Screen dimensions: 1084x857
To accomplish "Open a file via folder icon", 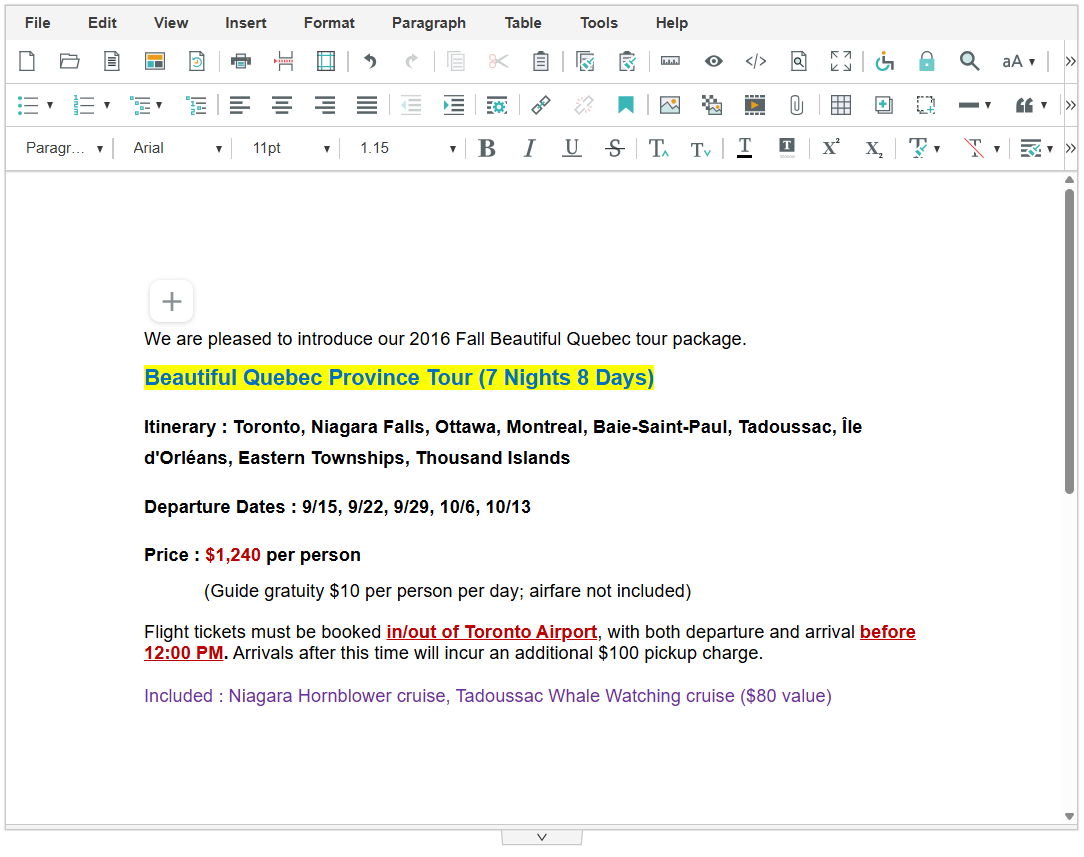I will click(x=69, y=62).
